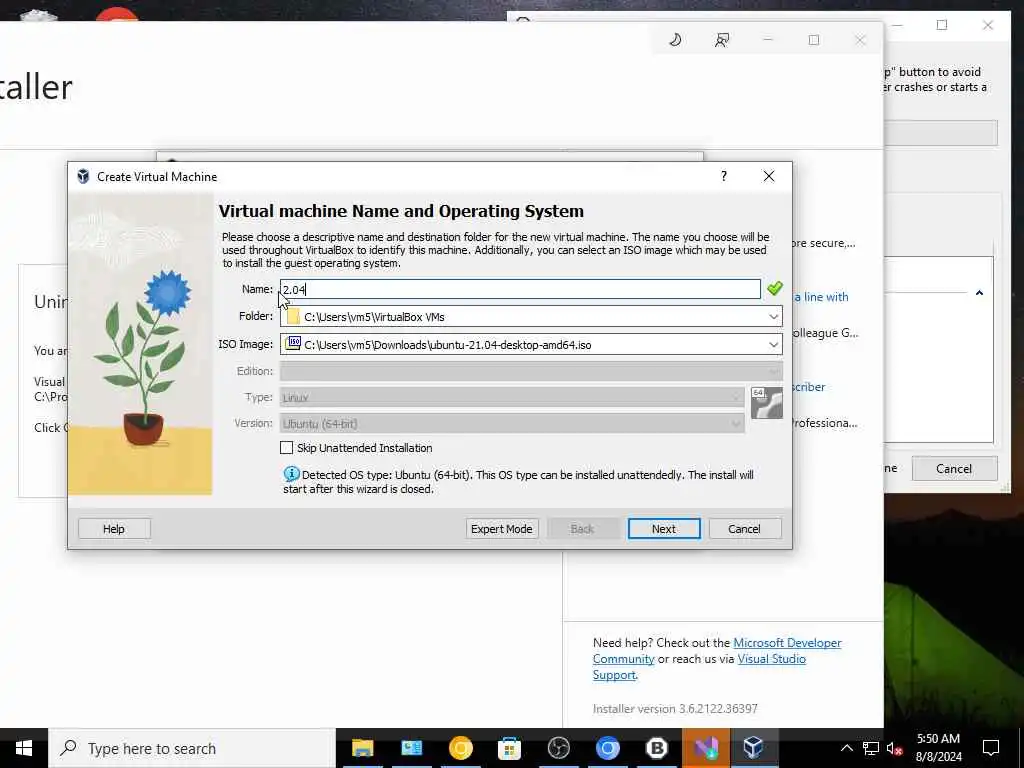Open File Explorer from the taskbar

(362, 748)
